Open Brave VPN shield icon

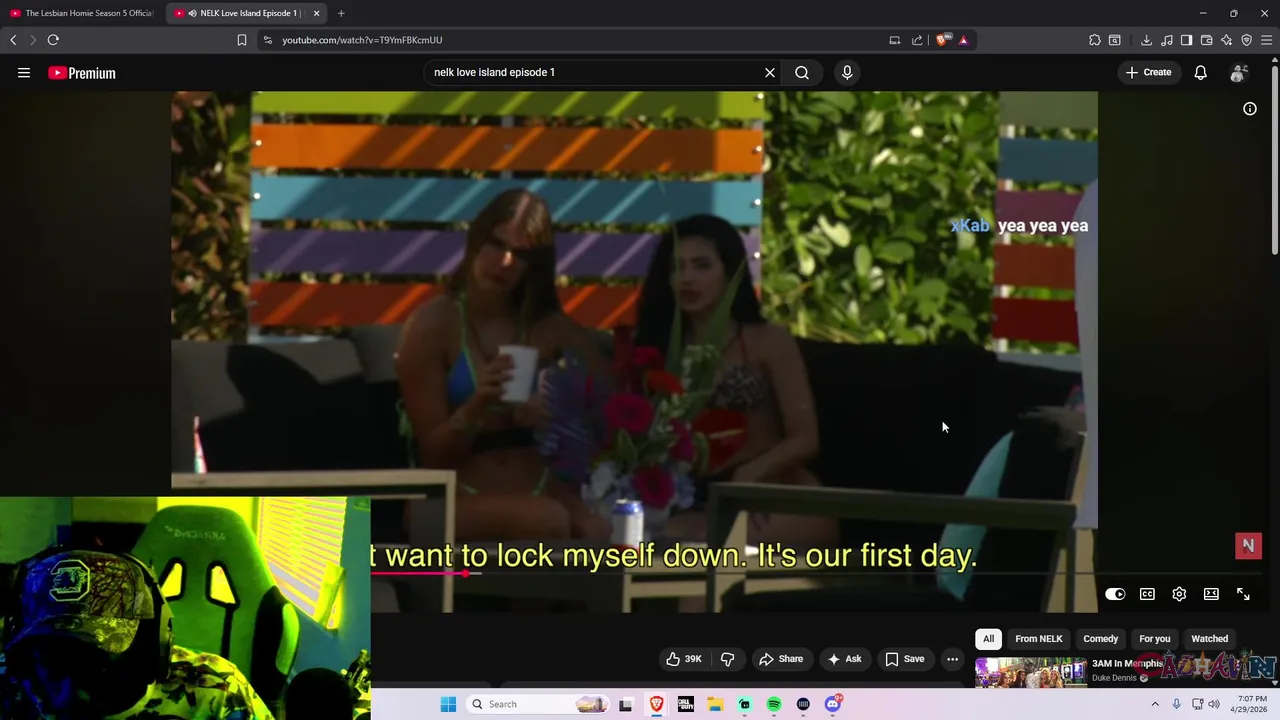pos(1247,40)
